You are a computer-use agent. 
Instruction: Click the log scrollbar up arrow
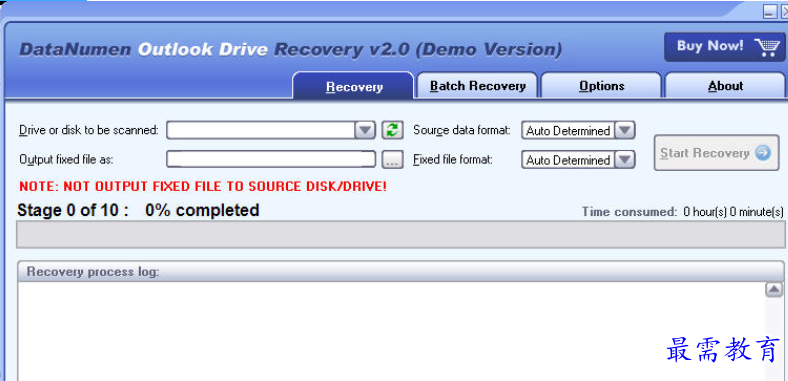pos(773,289)
